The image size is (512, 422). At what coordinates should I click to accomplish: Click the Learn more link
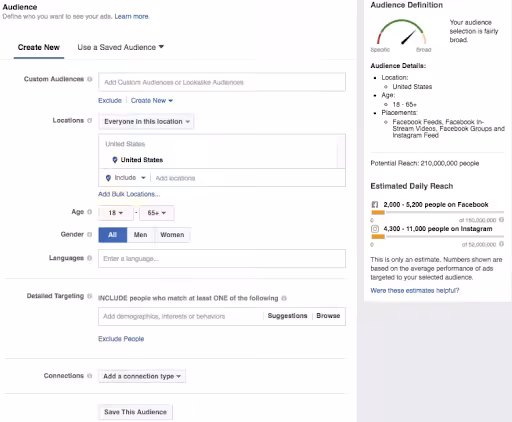click(x=131, y=16)
